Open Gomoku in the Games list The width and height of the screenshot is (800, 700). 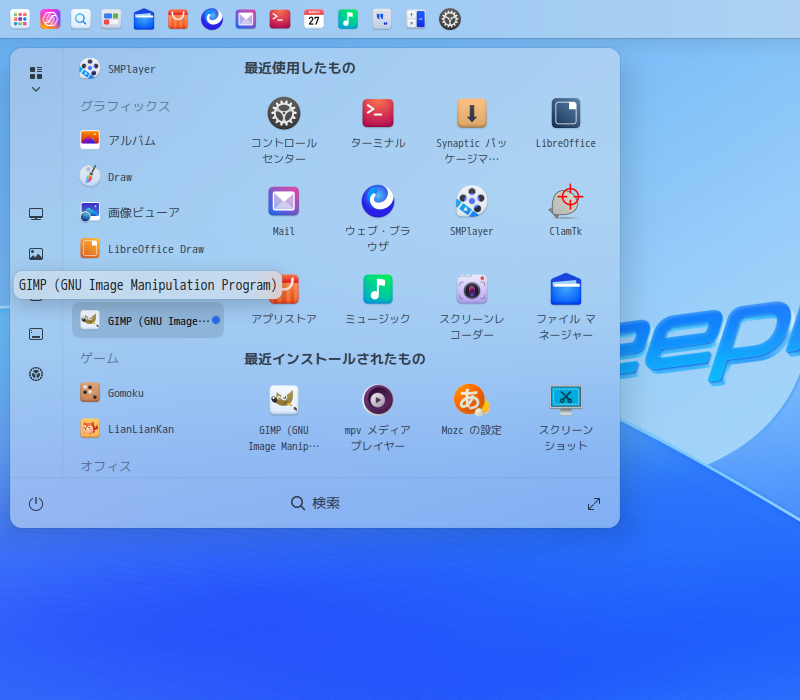click(125, 393)
